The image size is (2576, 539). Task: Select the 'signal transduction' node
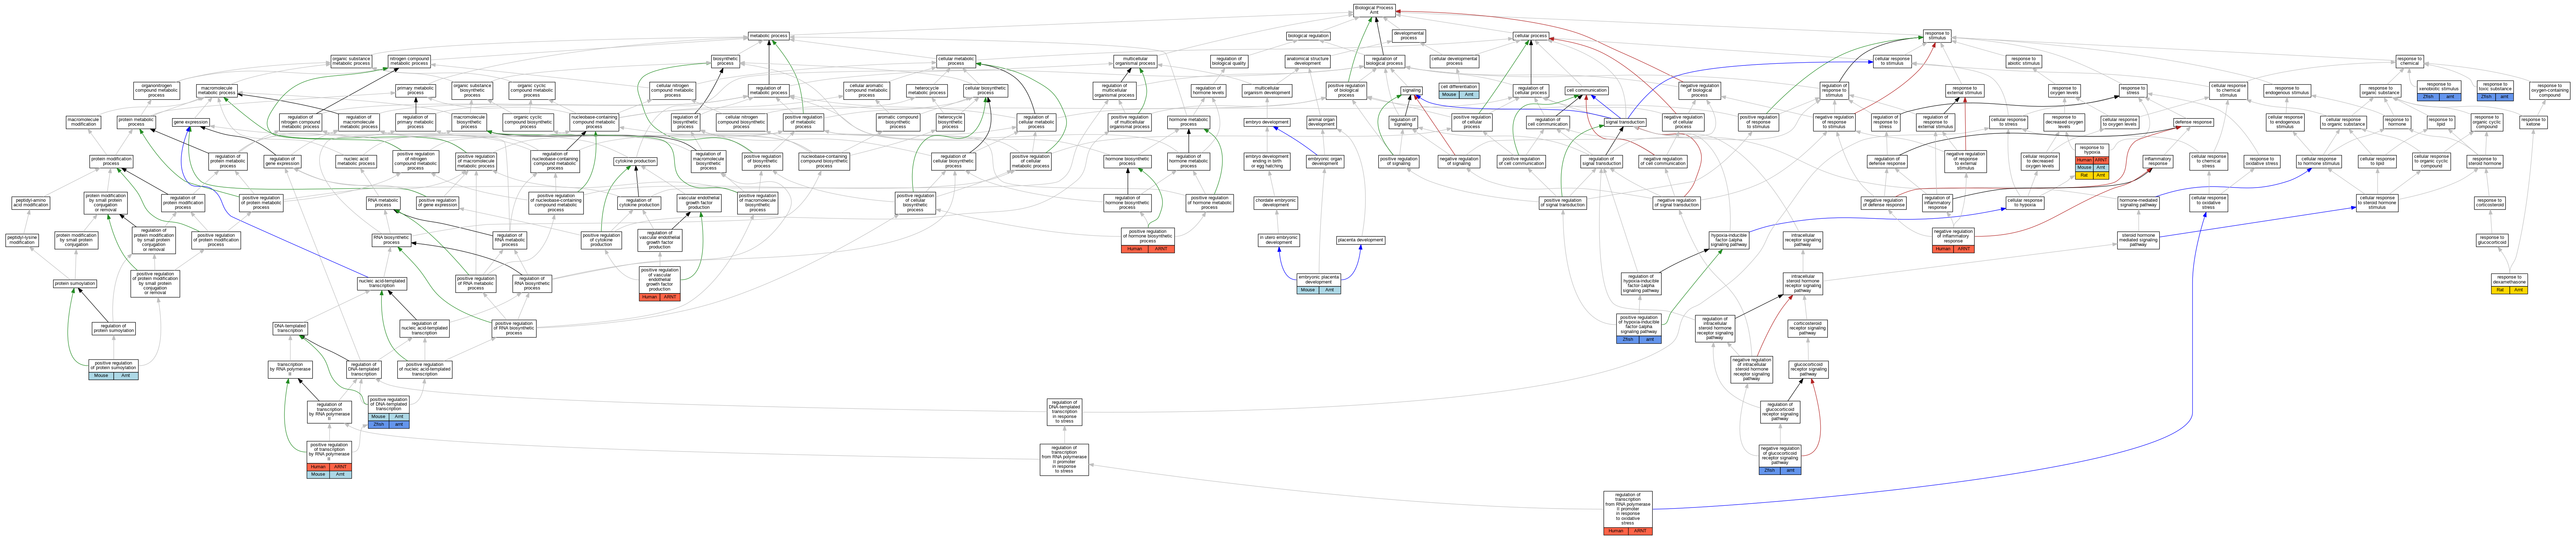pos(1625,122)
